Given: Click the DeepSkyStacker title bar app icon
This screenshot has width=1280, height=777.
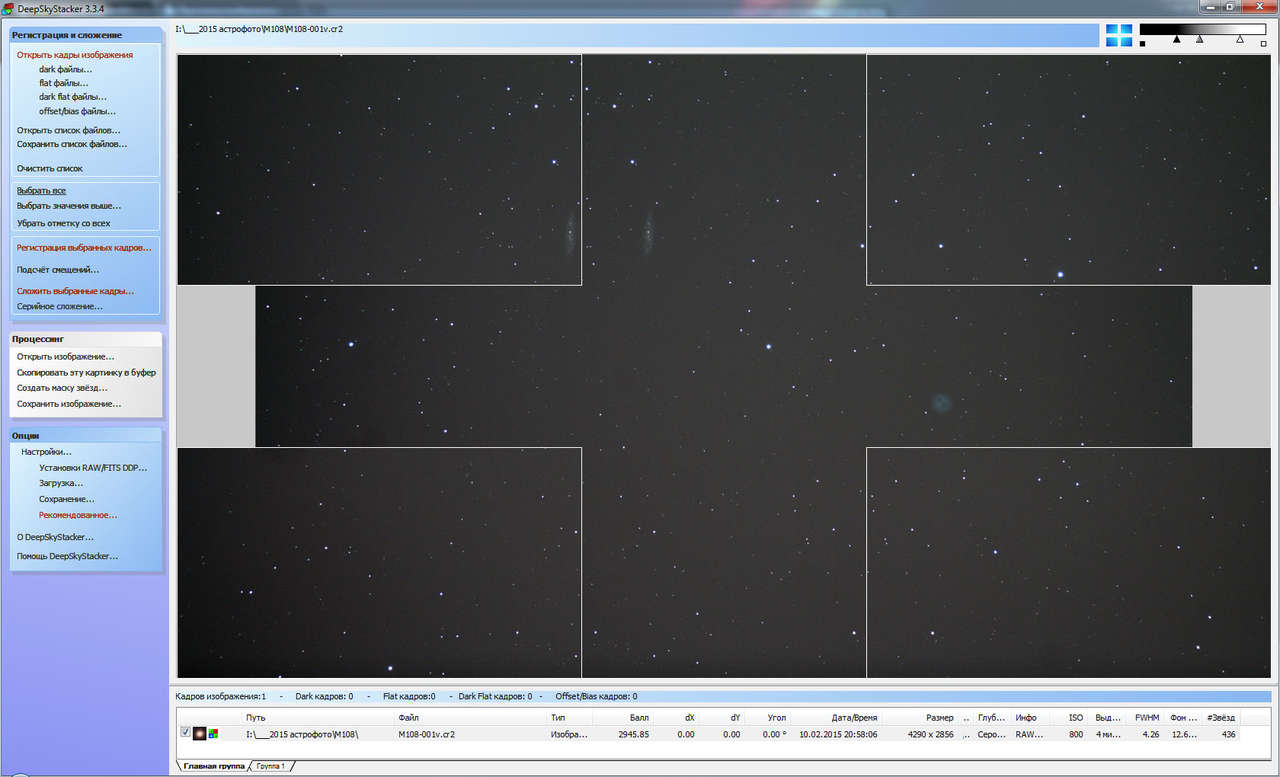Looking at the screenshot, I should (x=8, y=8).
